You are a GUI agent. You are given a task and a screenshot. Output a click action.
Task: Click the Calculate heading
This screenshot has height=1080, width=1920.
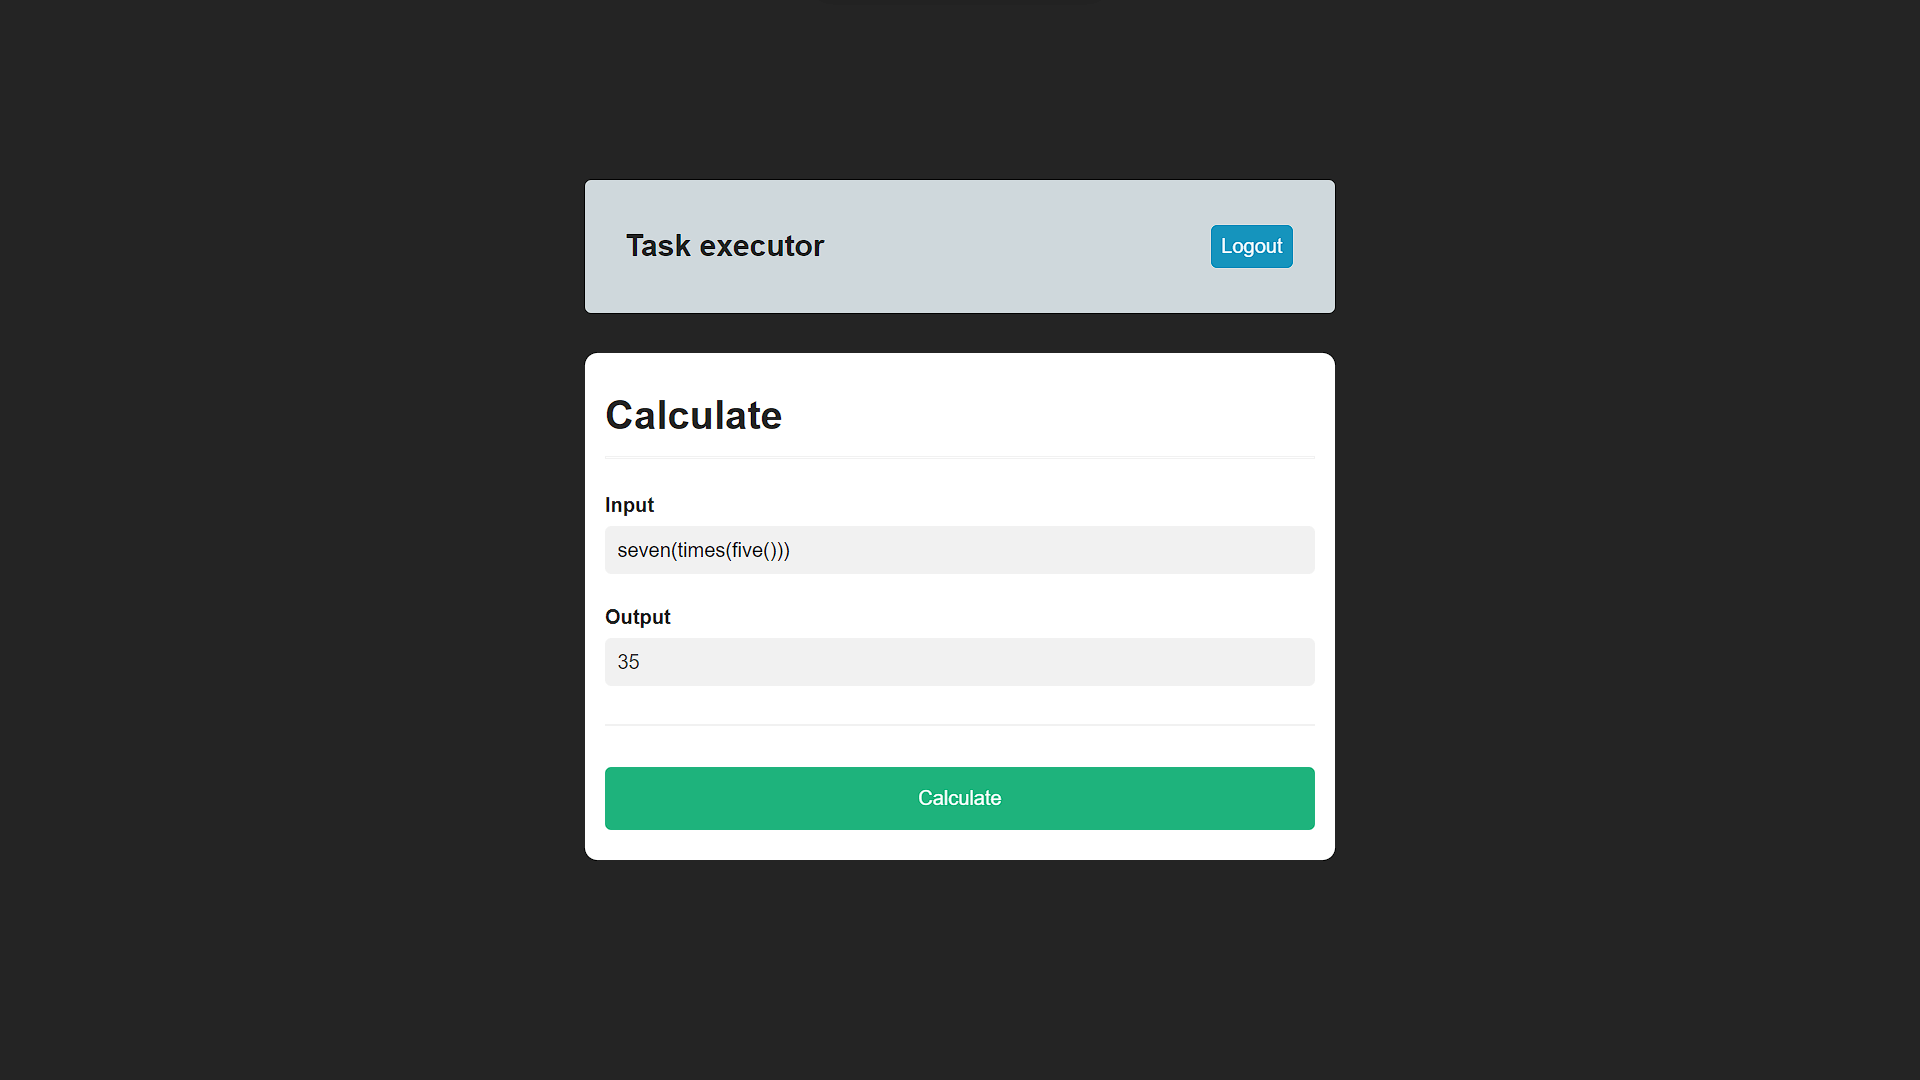pyautogui.click(x=693, y=414)
